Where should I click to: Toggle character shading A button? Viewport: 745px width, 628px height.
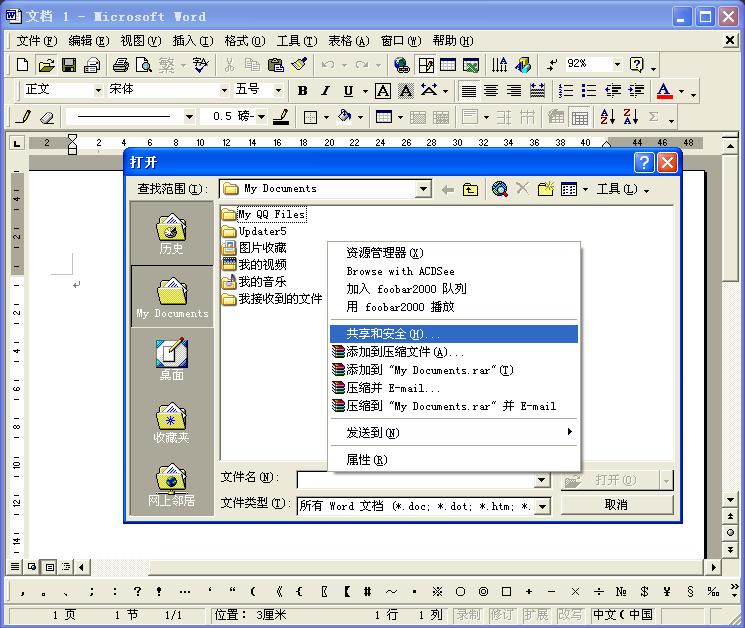pos(406,90)
